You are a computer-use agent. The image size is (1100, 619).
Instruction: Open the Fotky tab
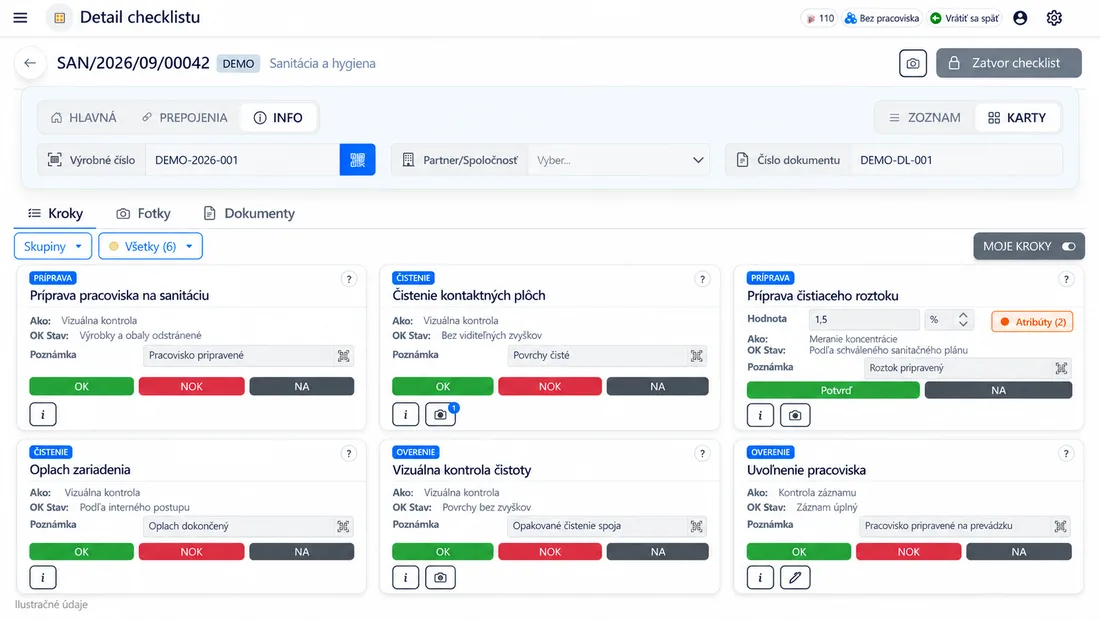(x=143, y=213)
